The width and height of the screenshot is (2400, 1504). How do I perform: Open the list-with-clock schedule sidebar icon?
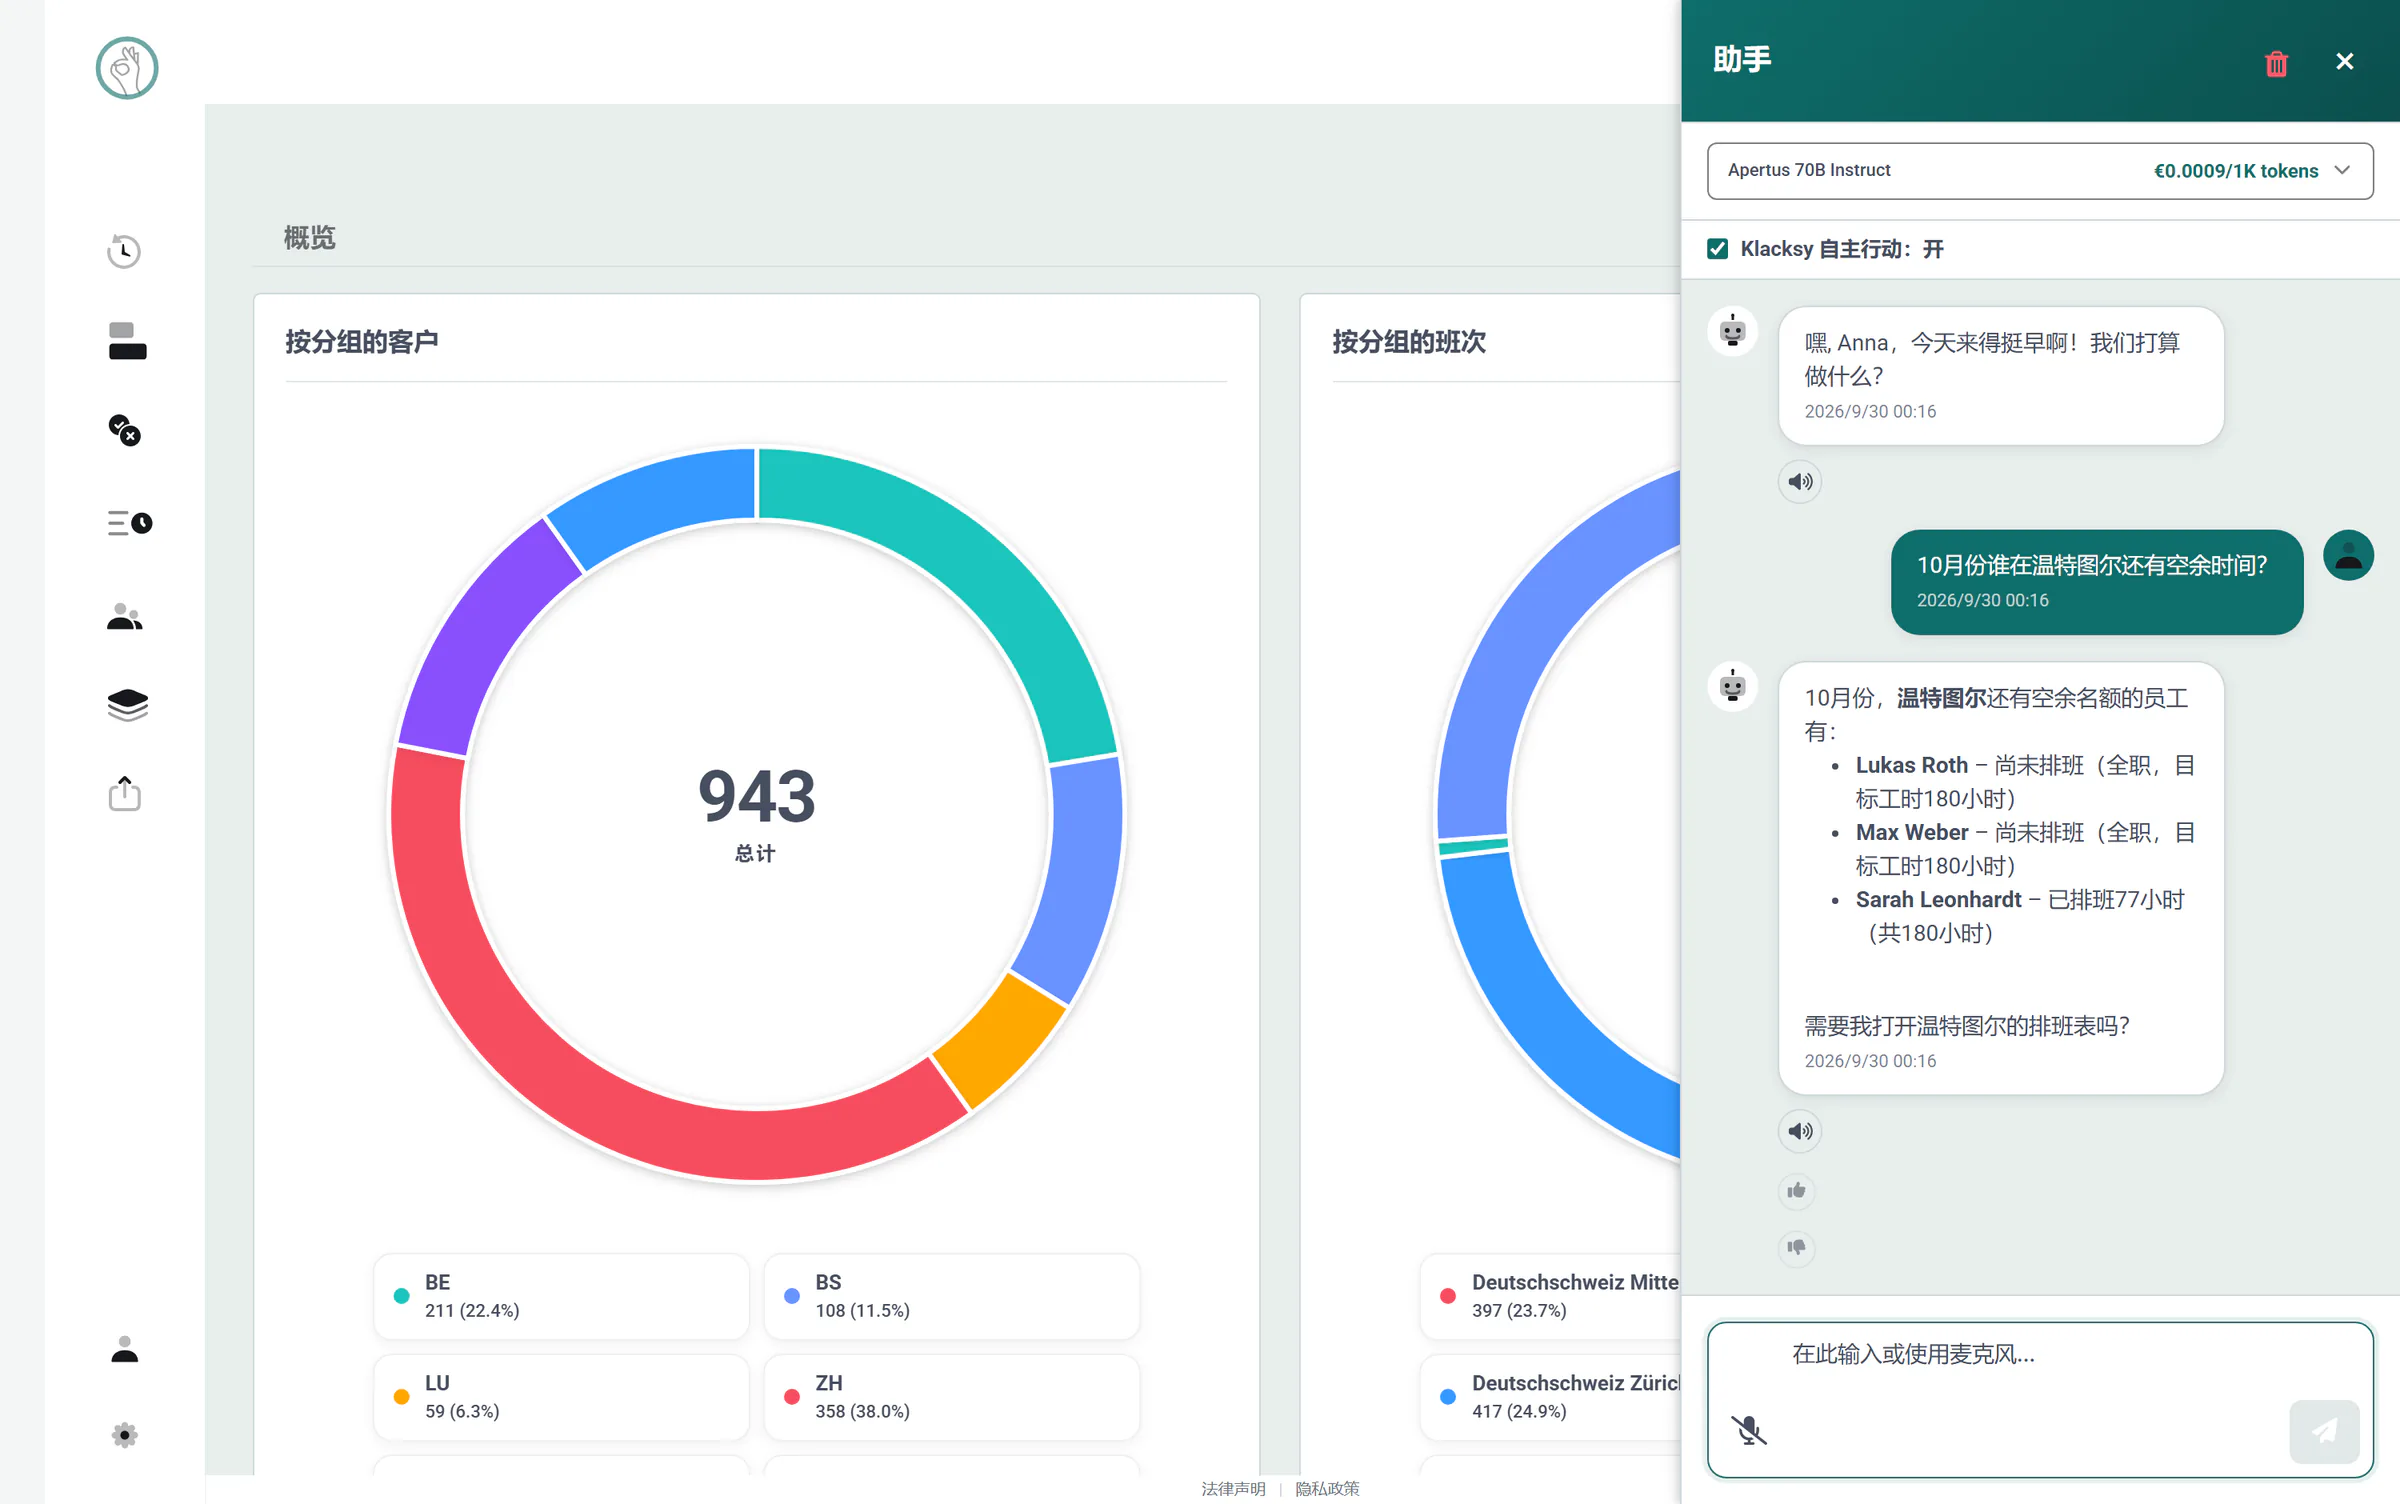[x=129, y=523]
